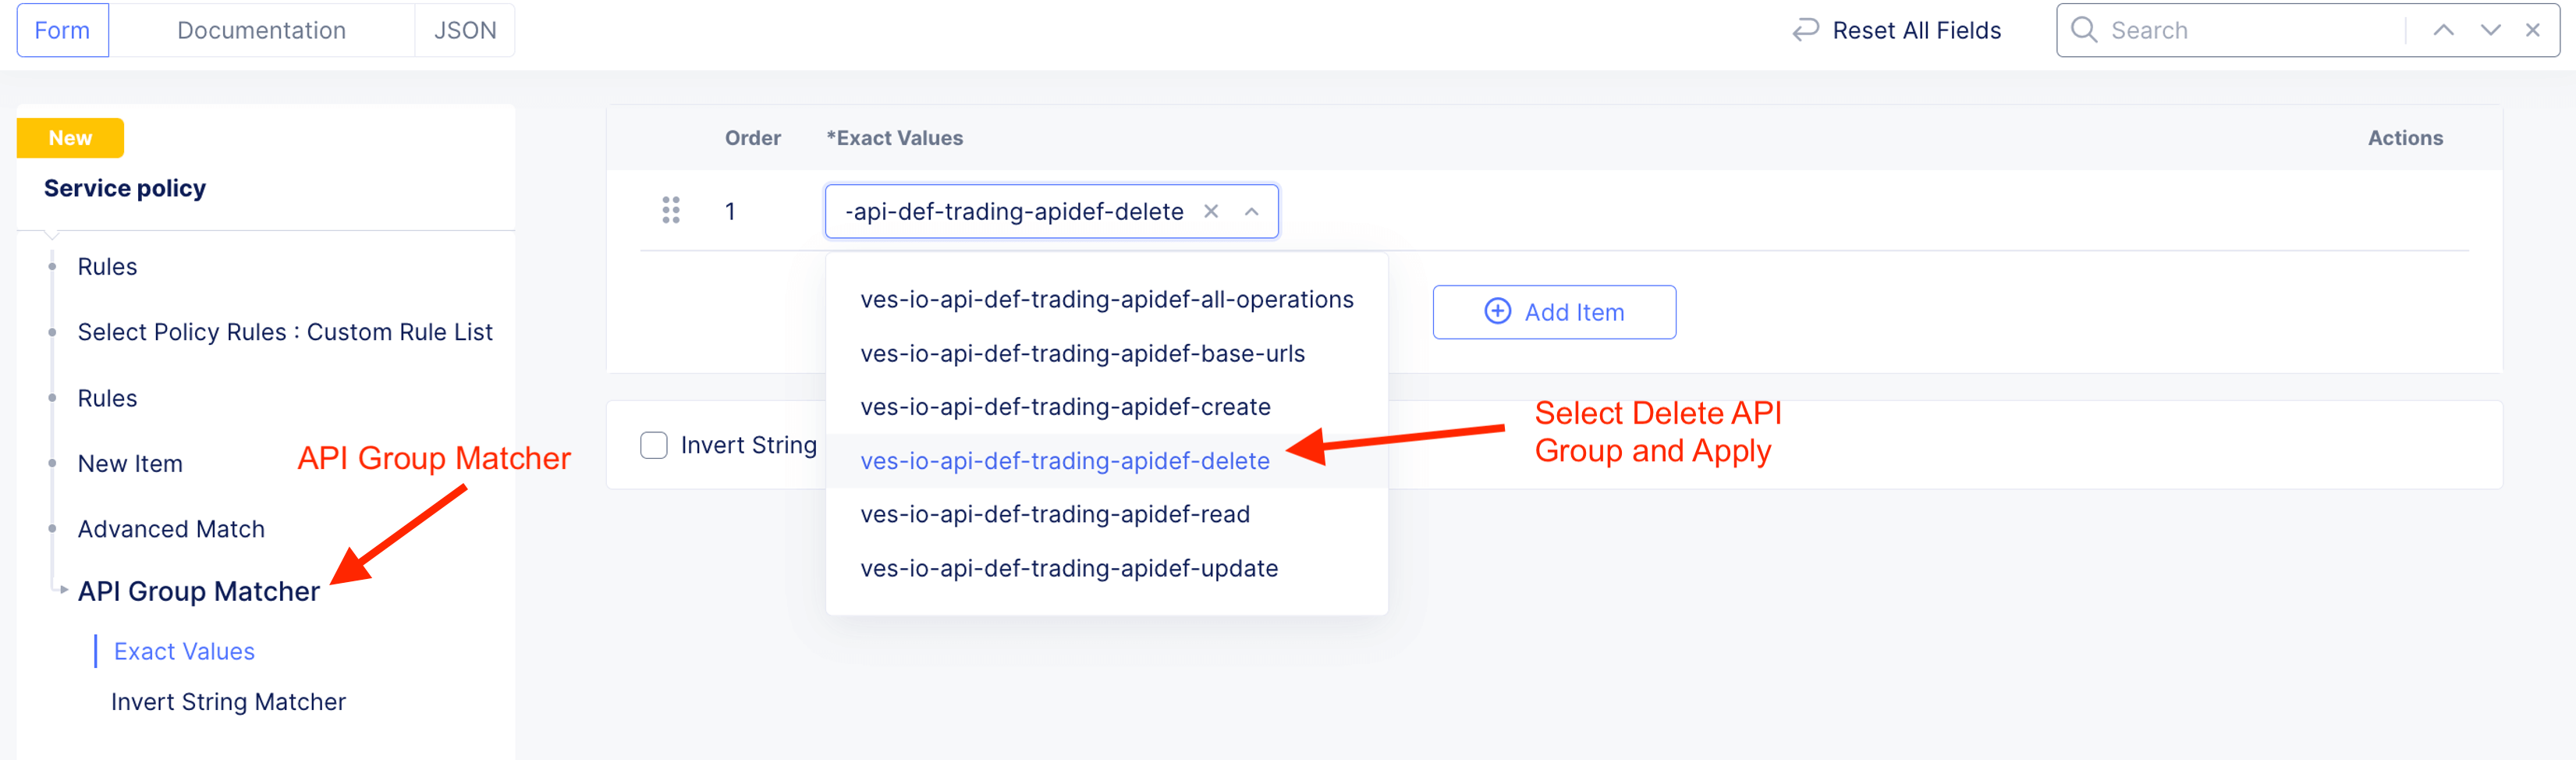The image size is (2576, 760).
Task: Switch to the Documentation tab
Action: (x=261, y=30)
